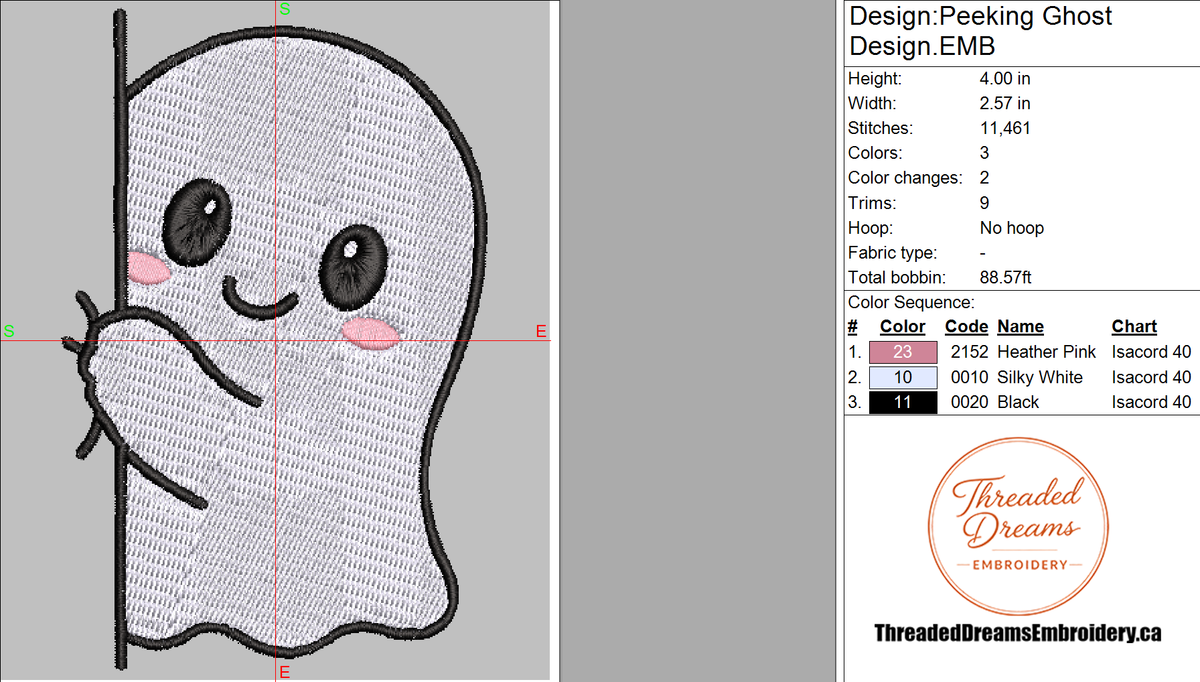
Task: Click the 'Design:Peeking Ghost' title
Action: tap(980, 17)
